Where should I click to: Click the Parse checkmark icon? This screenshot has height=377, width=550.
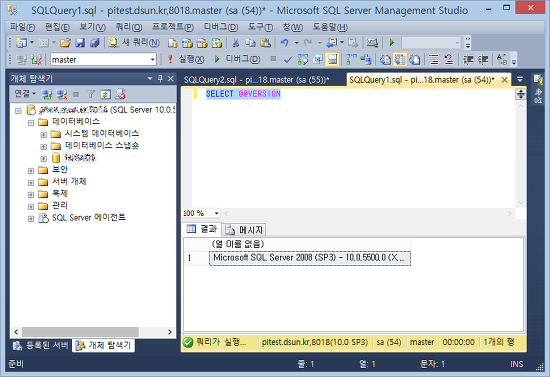click(x=288, y=60)
